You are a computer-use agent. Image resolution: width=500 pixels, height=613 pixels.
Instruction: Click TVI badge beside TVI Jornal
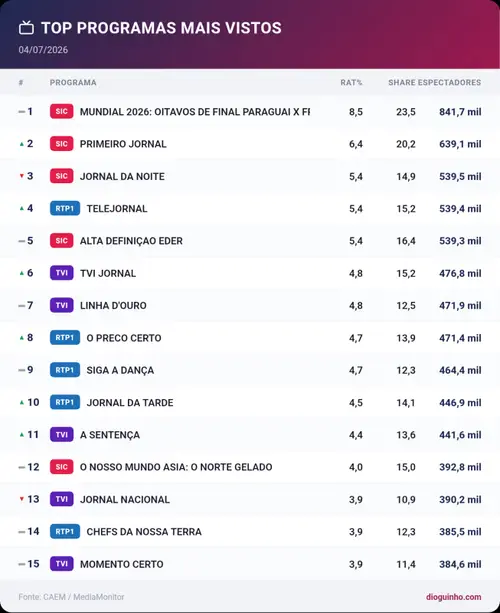click(61, 273)
